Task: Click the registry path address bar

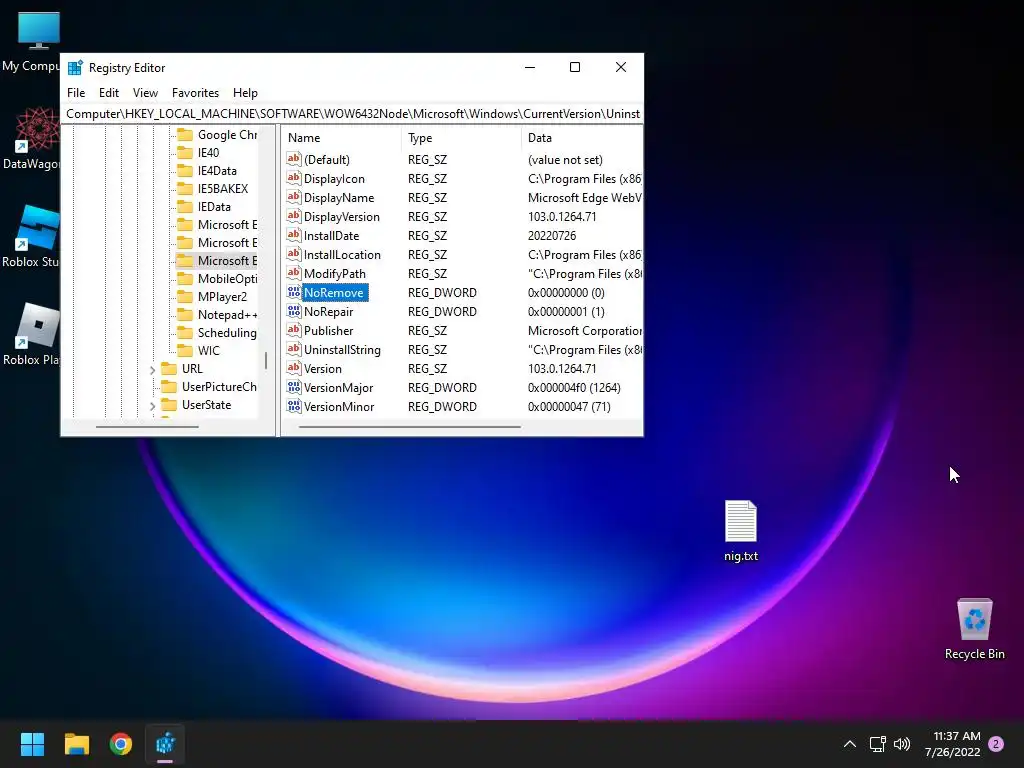Action: (x=353, y=114)
